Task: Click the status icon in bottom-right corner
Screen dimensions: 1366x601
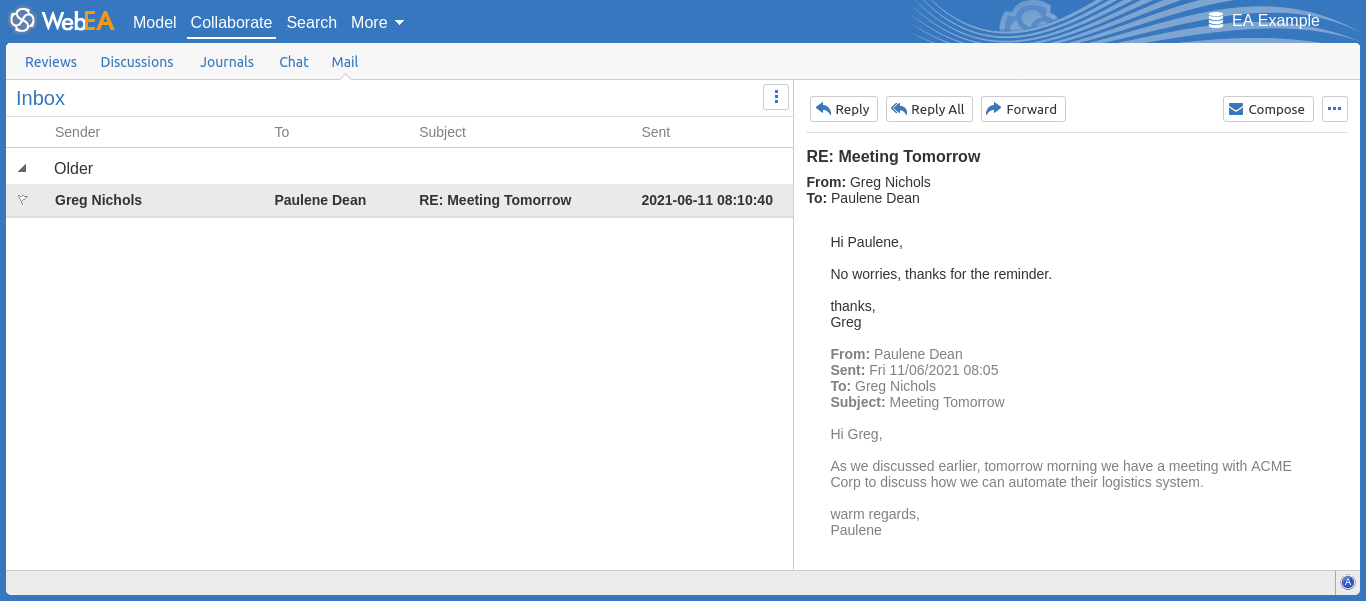Action: tap(1347, 582)
